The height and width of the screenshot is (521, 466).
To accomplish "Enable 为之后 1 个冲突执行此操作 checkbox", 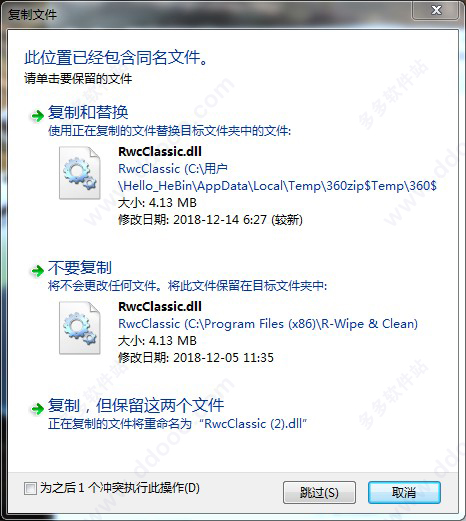I will click(x=30, y=489).
